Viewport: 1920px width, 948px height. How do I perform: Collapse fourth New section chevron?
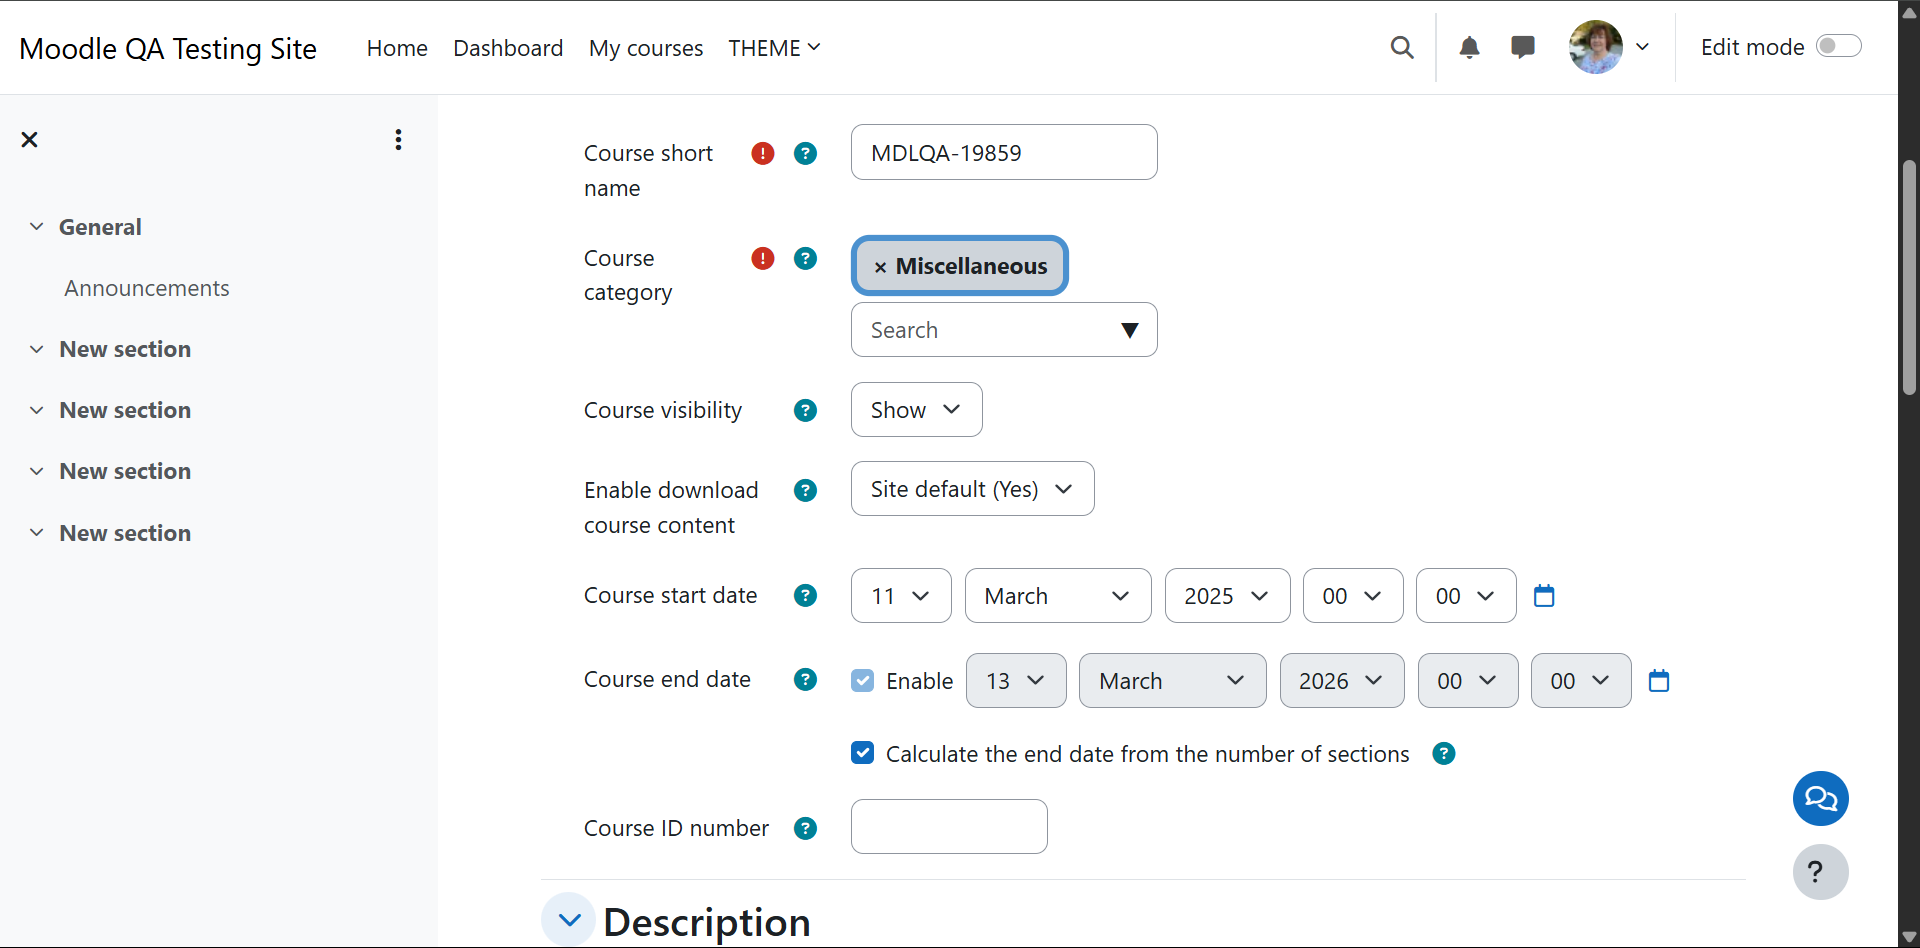click(x=37, y=533)
